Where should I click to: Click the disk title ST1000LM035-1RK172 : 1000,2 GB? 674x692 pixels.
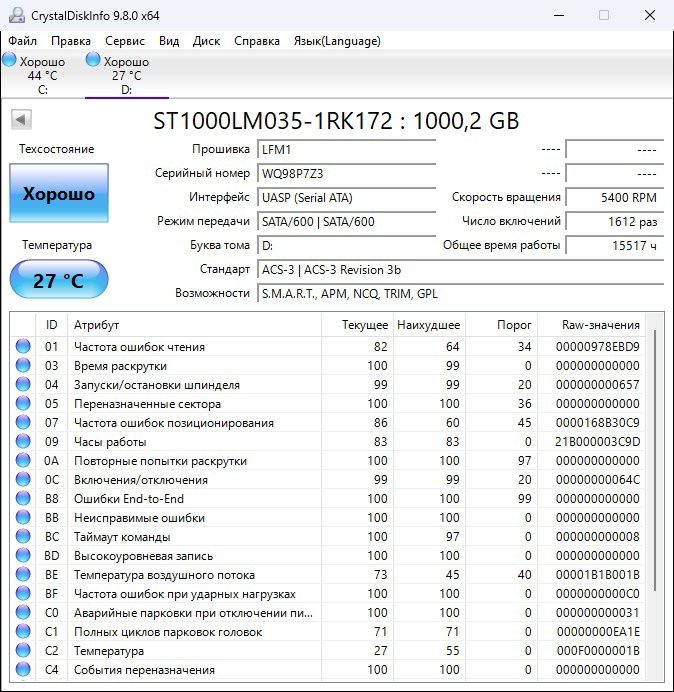(x=336, y=121)
